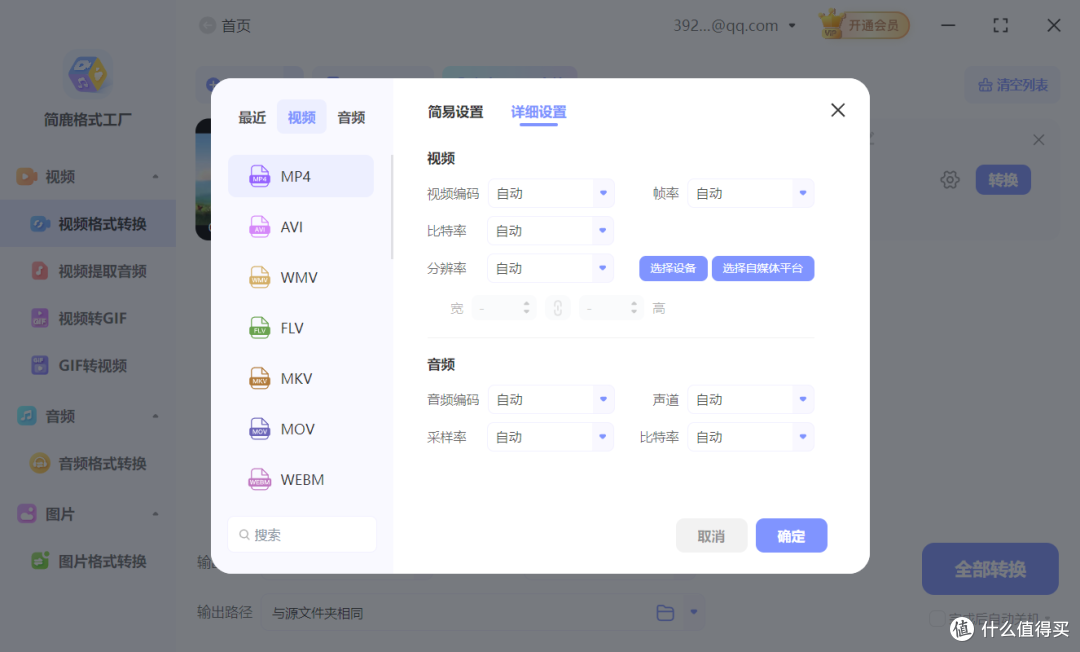Collapse the 视频 sidebar section
Screen dimensions: 1080x652
tap(155, 177)
